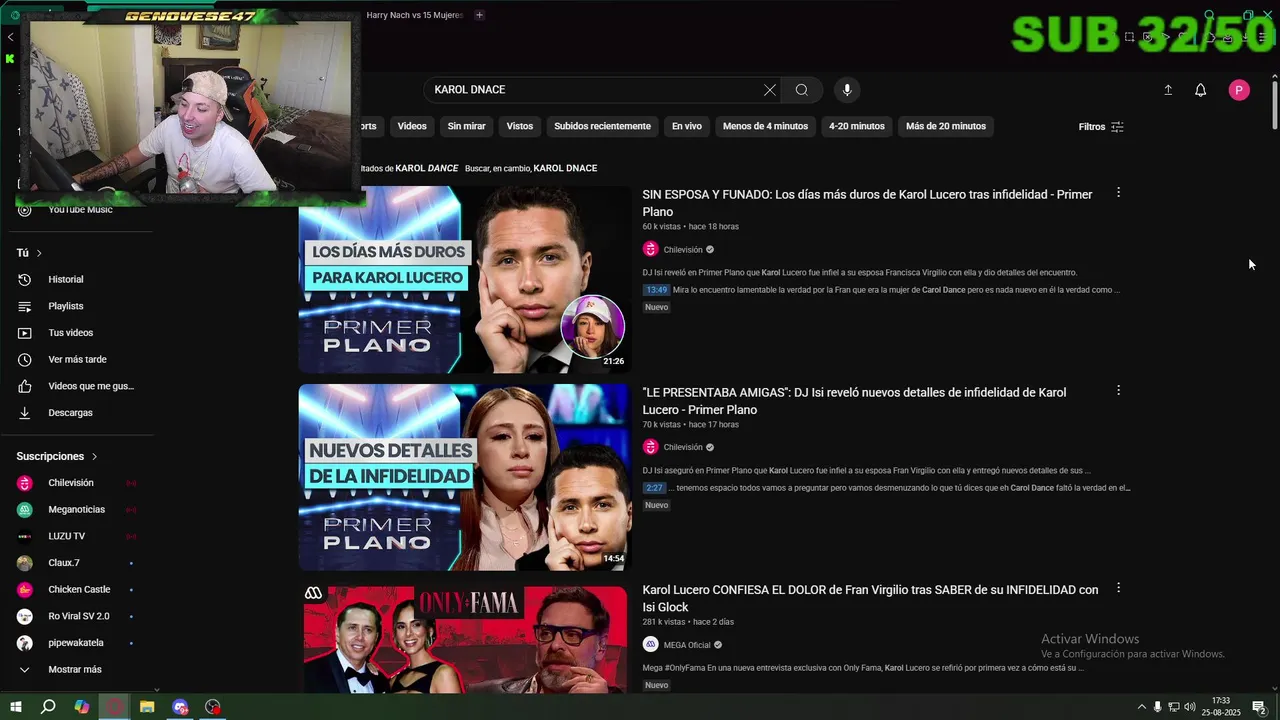Image resolution: width=1280 pixels, height=720 pixels.
Task: Start voice search with microphone icon
Action: pyautogui.click(x=847, y=90)
